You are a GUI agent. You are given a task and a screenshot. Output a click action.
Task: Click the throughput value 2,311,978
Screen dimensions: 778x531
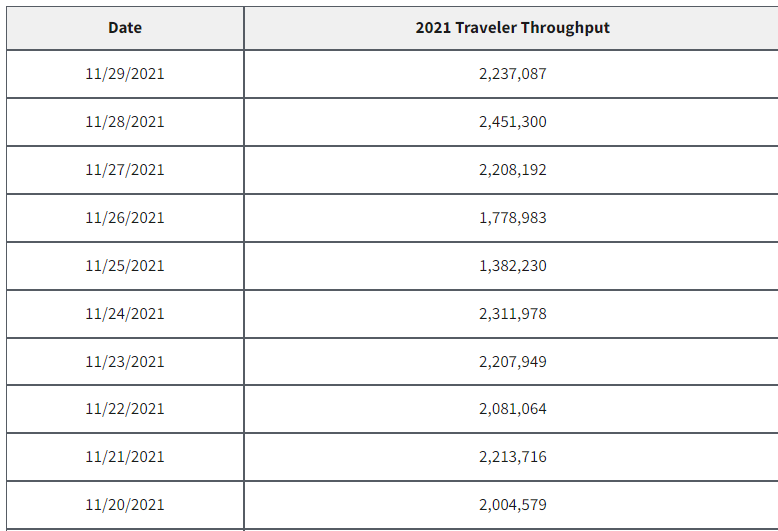tap(513, 314)
